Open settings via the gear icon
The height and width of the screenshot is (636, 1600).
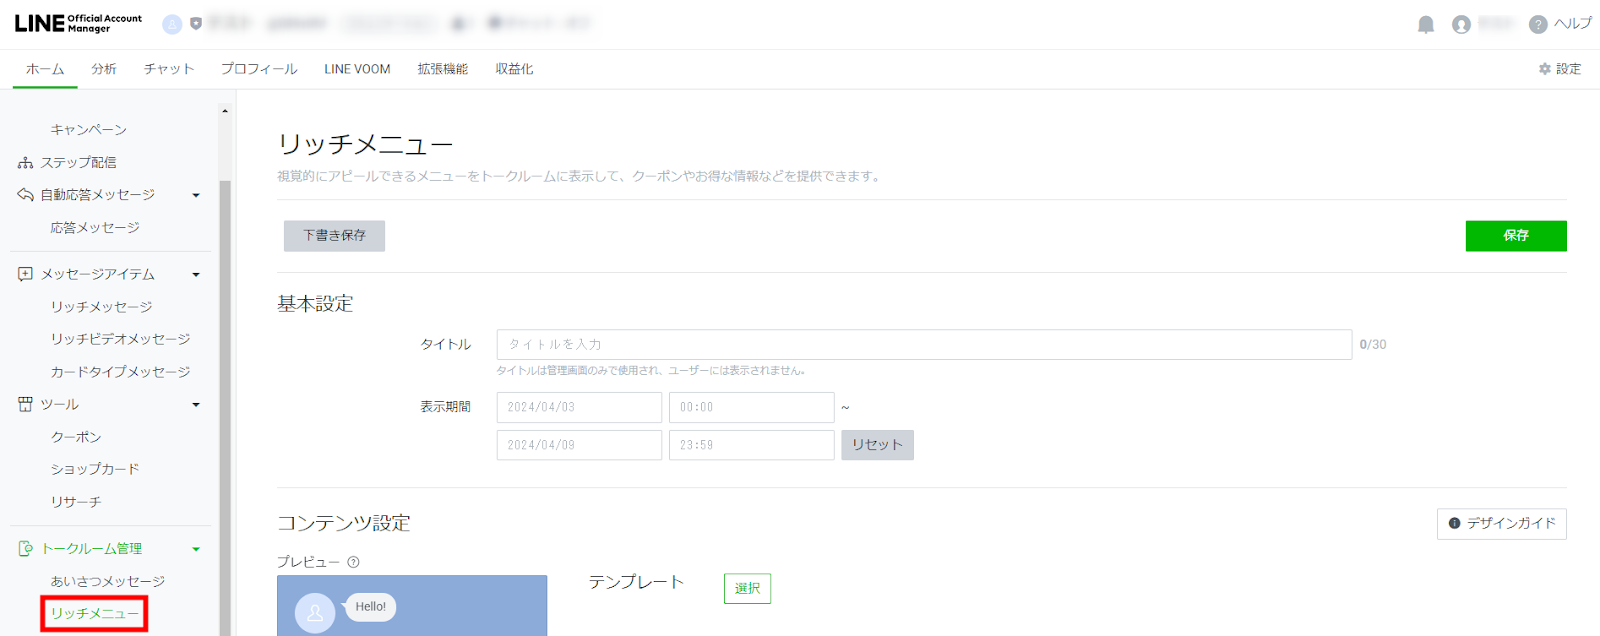pos(1545,69)
